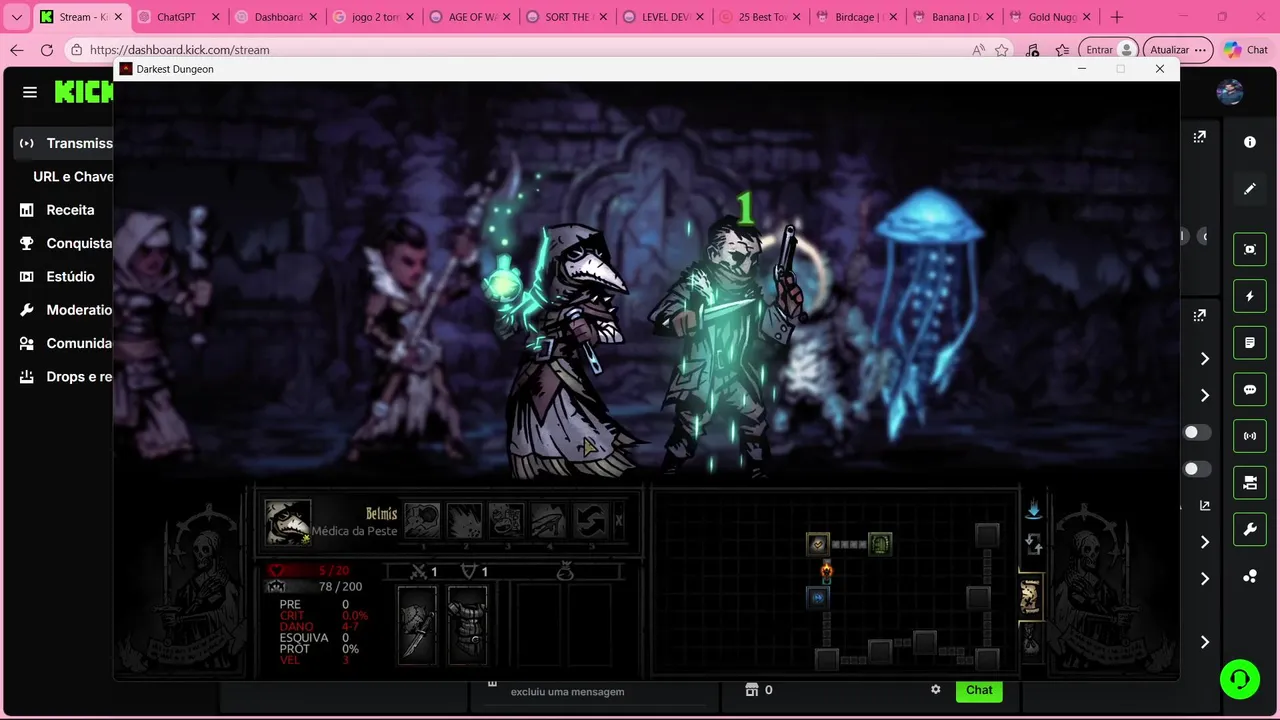
Task: Click the browser address bar URL
Action: pyautogui.click(x=179, y=50)
